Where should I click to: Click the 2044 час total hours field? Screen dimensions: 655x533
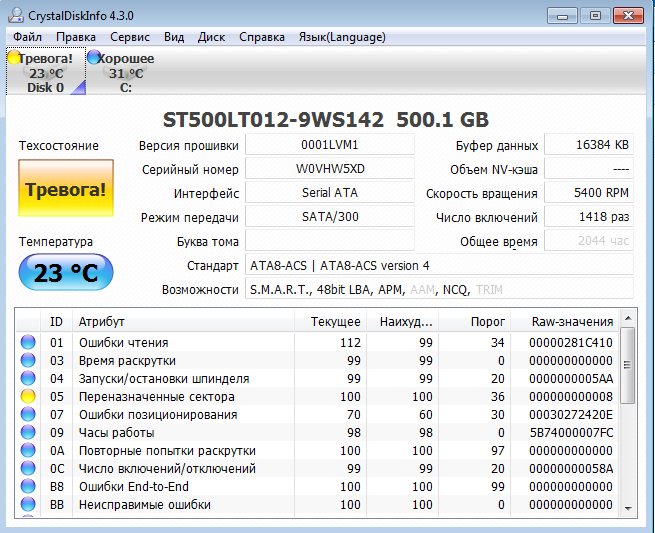pos(589,241)
